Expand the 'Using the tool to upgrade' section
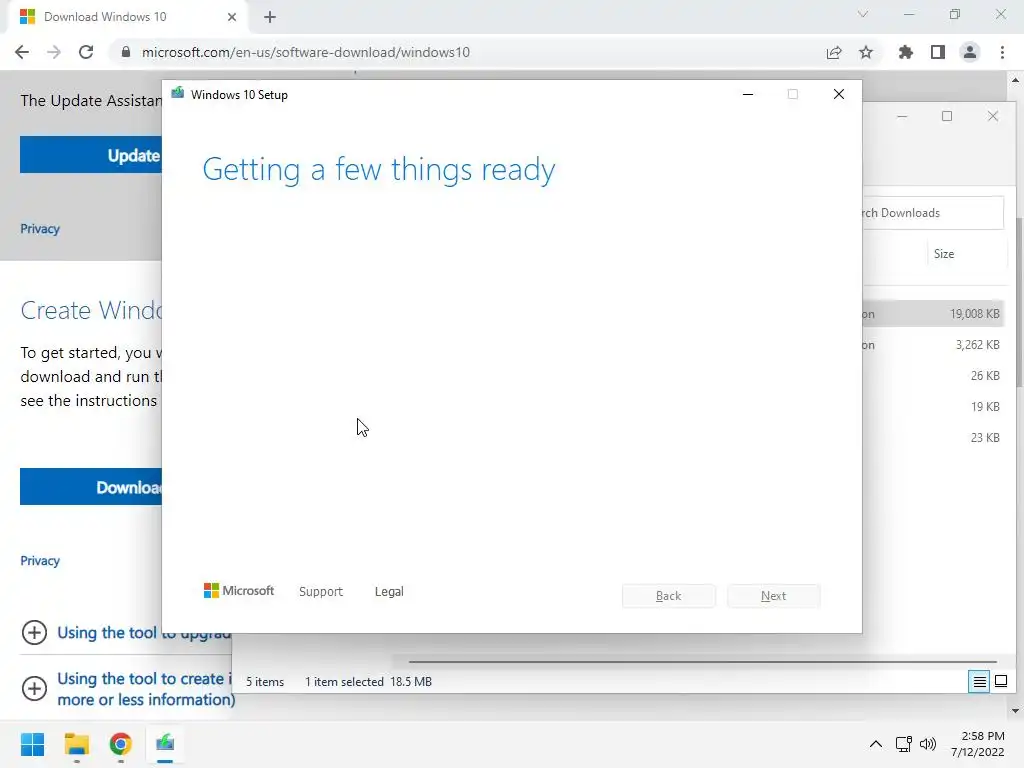 (34, 632)
